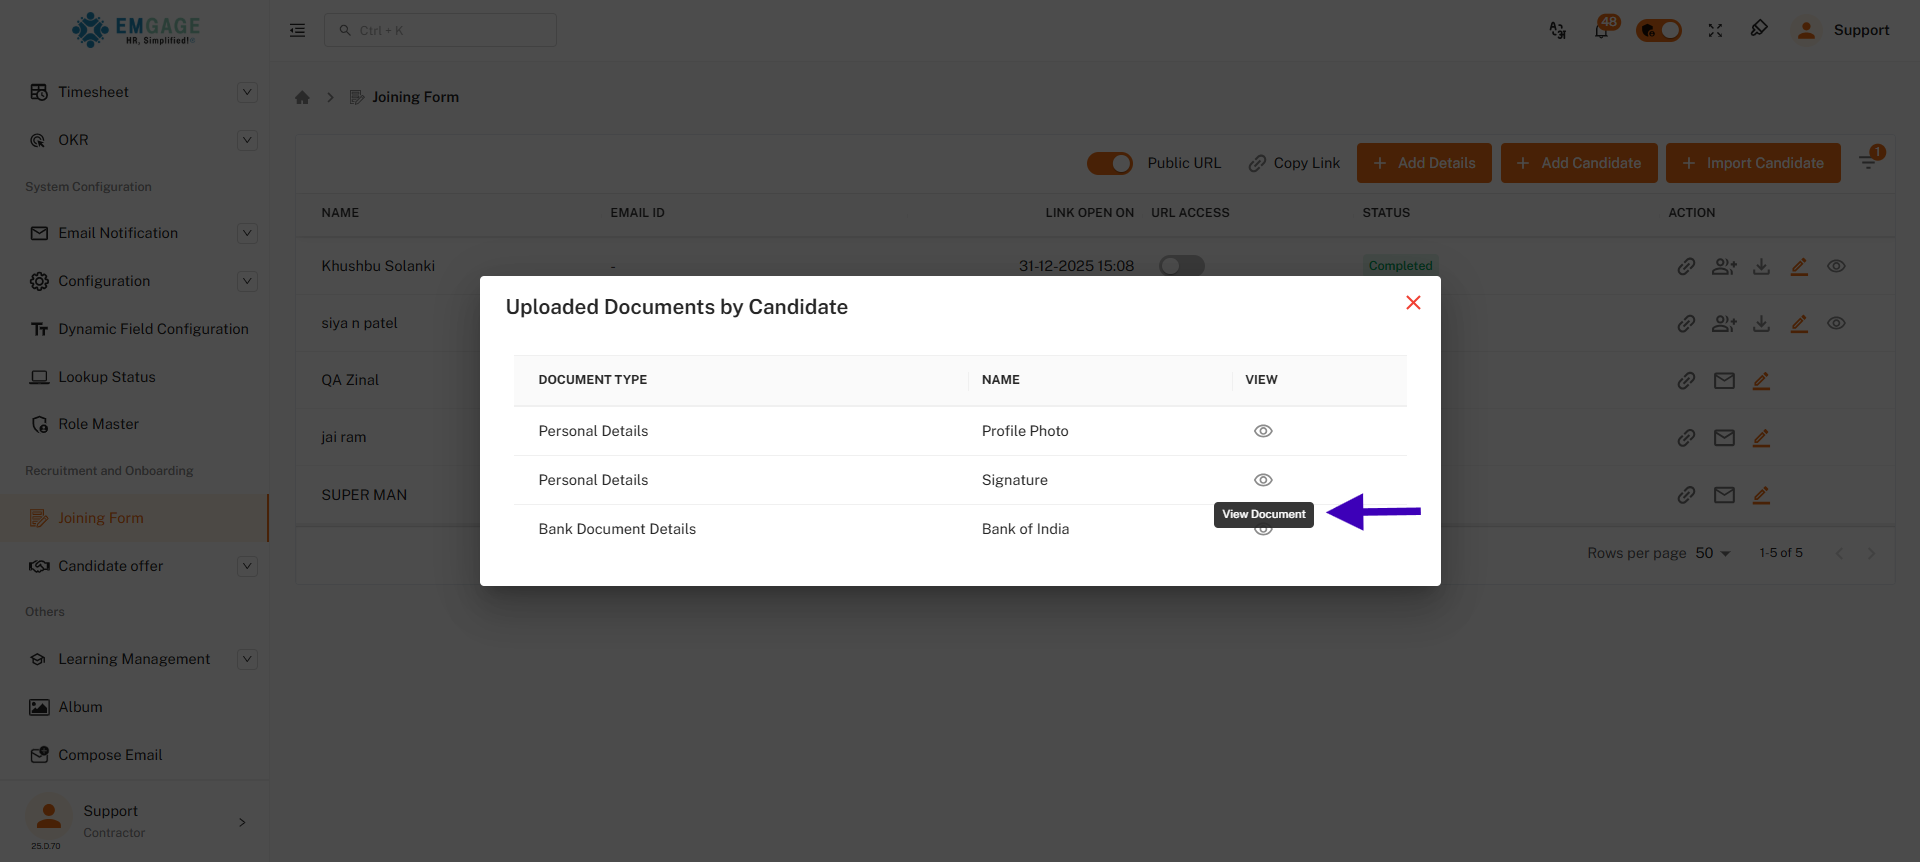The width and height of the screenshot is (1920, 862).
Task: Expand the Configuration chevron
Action: coord(247,281)
